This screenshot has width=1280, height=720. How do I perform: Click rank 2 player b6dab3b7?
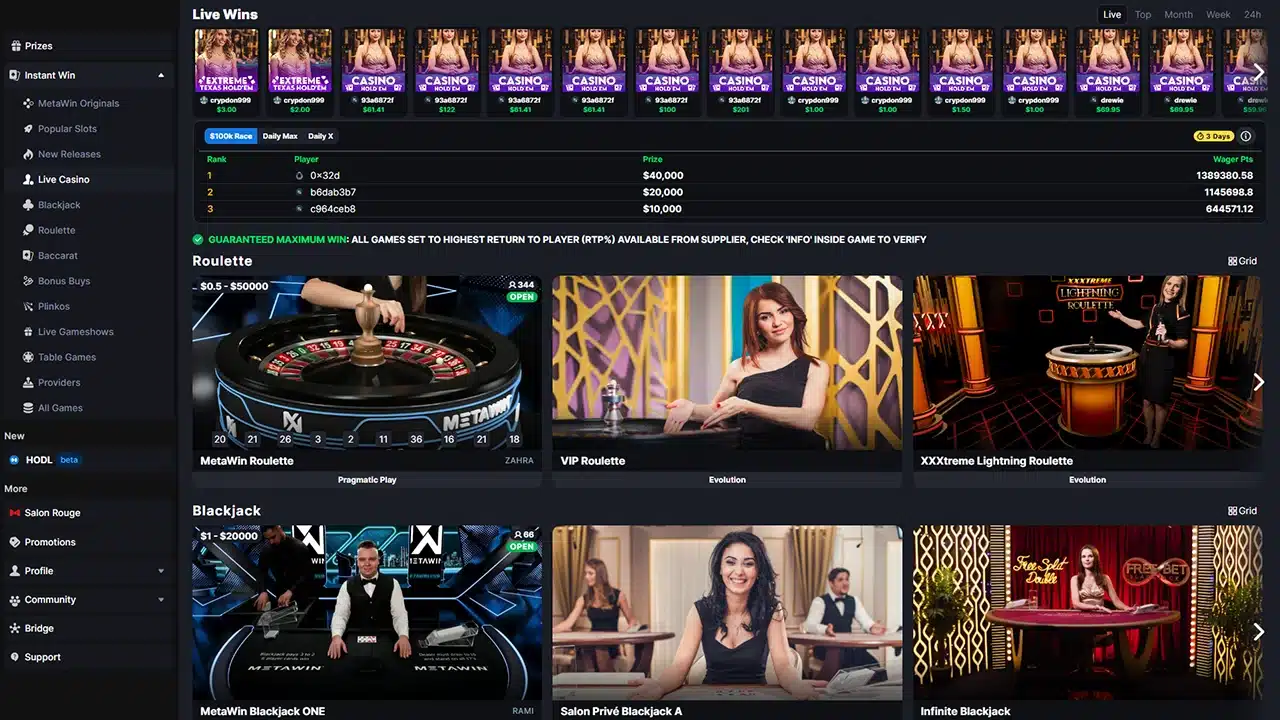(333, 192)
